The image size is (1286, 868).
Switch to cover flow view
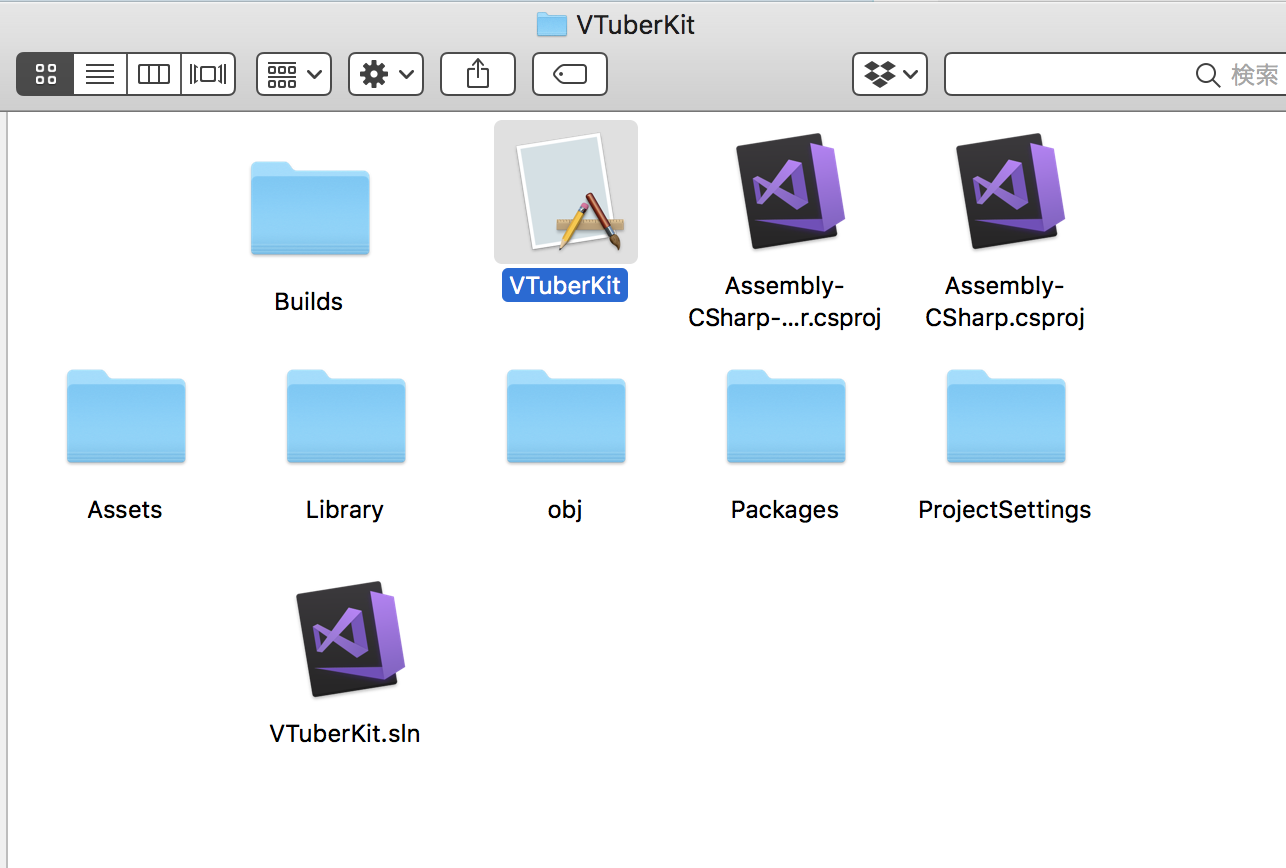point(208,74)
